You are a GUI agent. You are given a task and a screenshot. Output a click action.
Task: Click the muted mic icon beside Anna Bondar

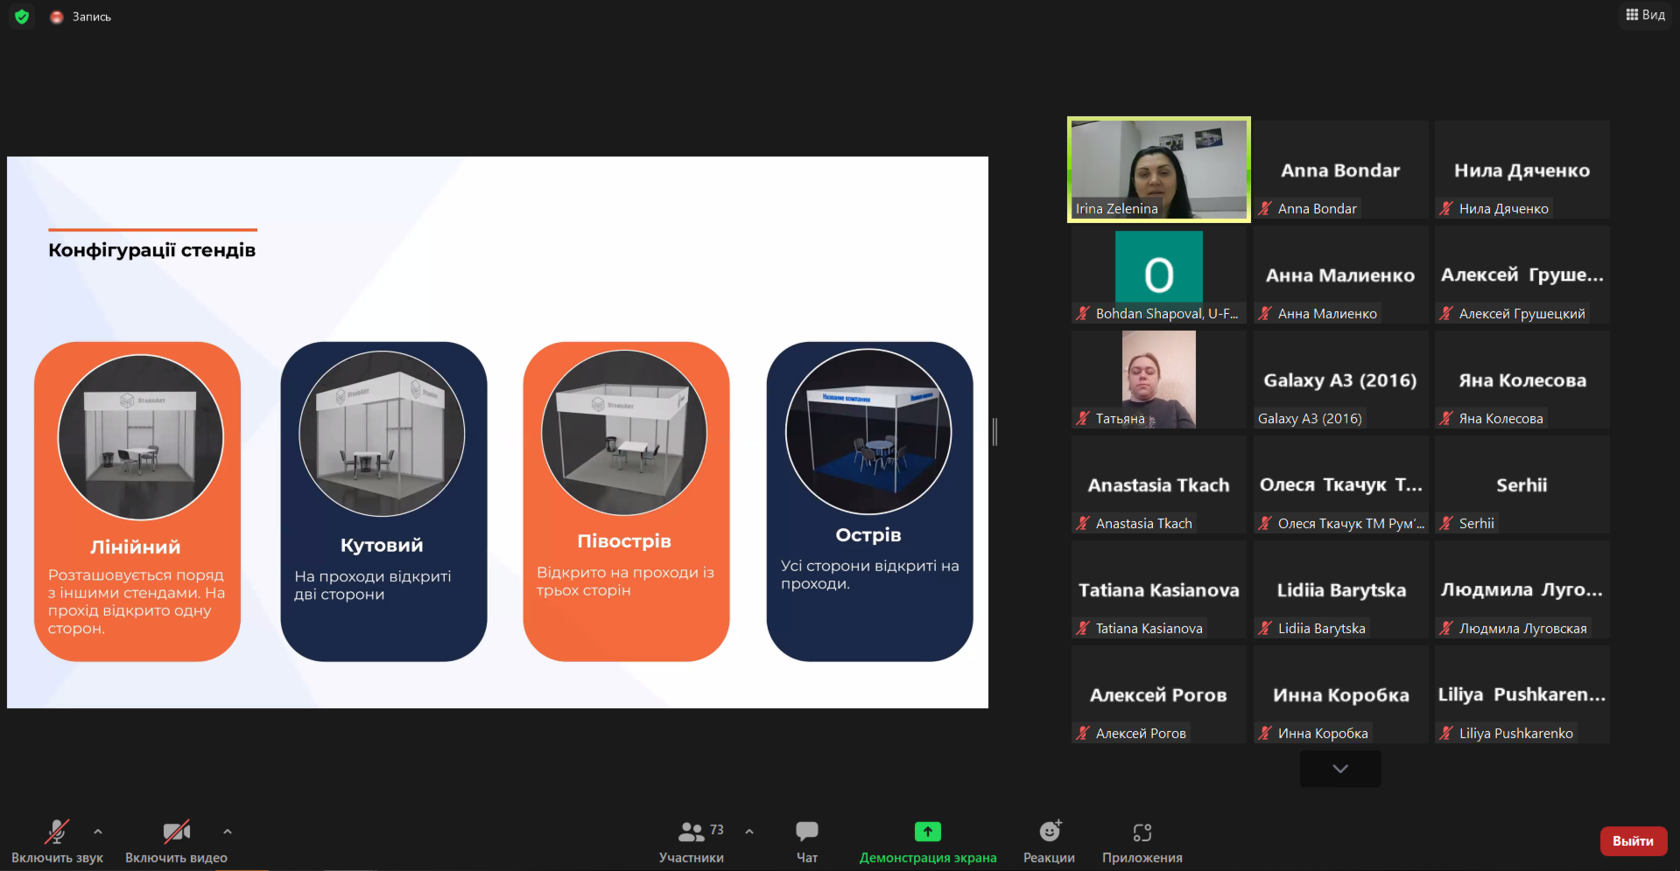click(x=1265, y=208)
